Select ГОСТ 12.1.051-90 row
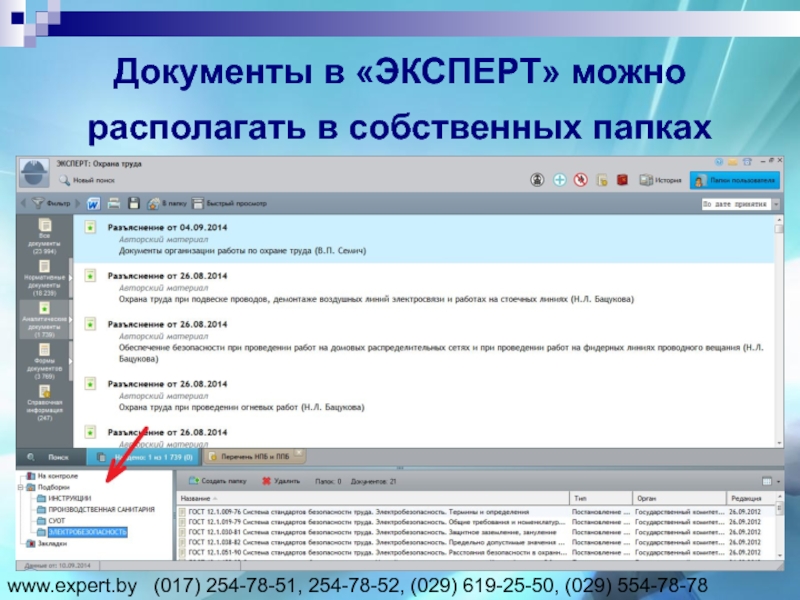The height and width of the screenshot is (600, 800). (477, 553)
